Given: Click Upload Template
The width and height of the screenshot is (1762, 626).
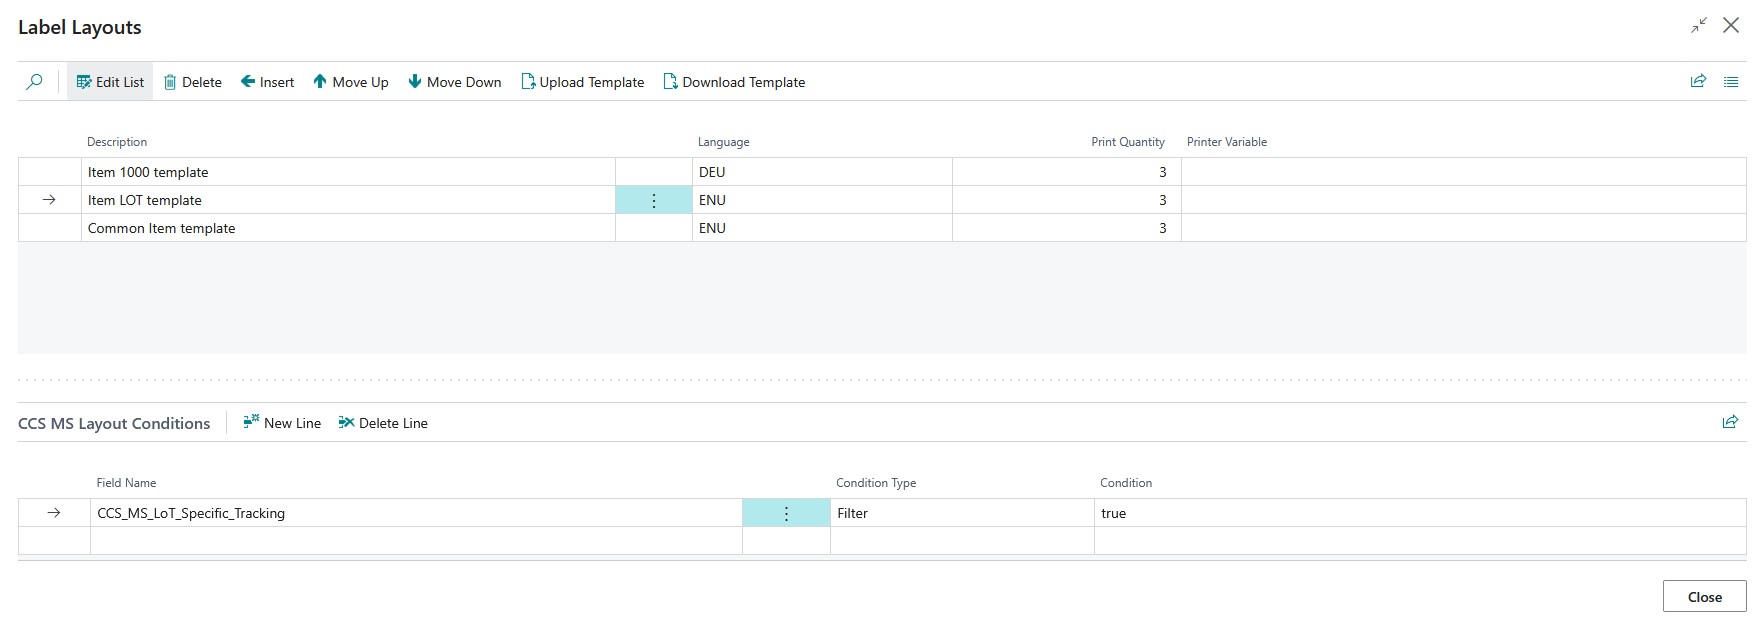Looking at the screenshot, I should (x=582, y=82).
